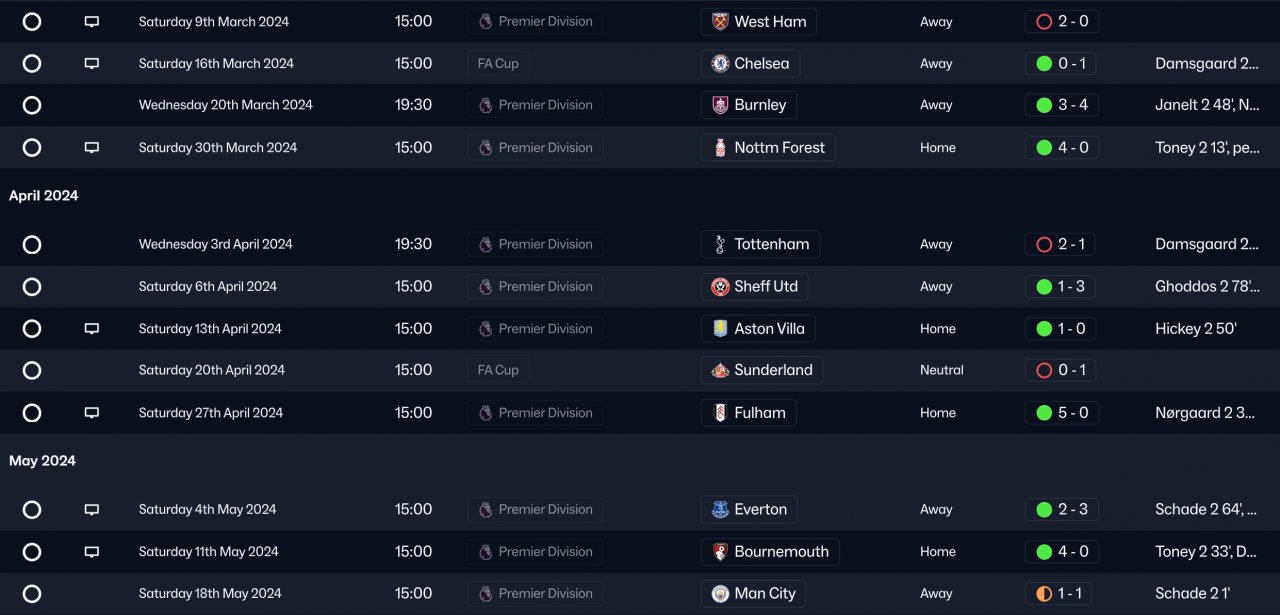Click the red loss indicator for Tottenham result

[x=1044, y=244]
